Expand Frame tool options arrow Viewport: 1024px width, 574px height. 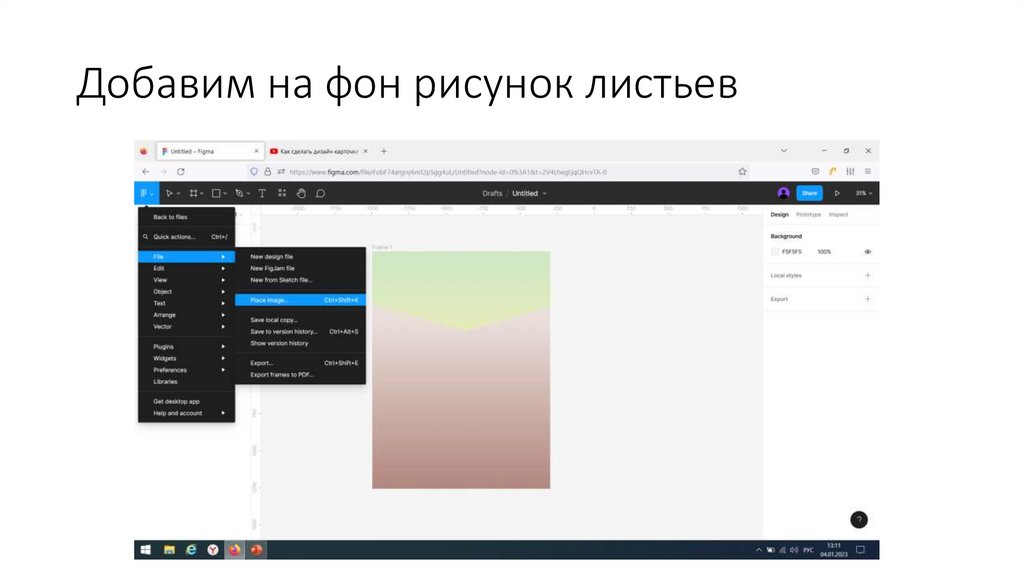(x=202, y=194)
